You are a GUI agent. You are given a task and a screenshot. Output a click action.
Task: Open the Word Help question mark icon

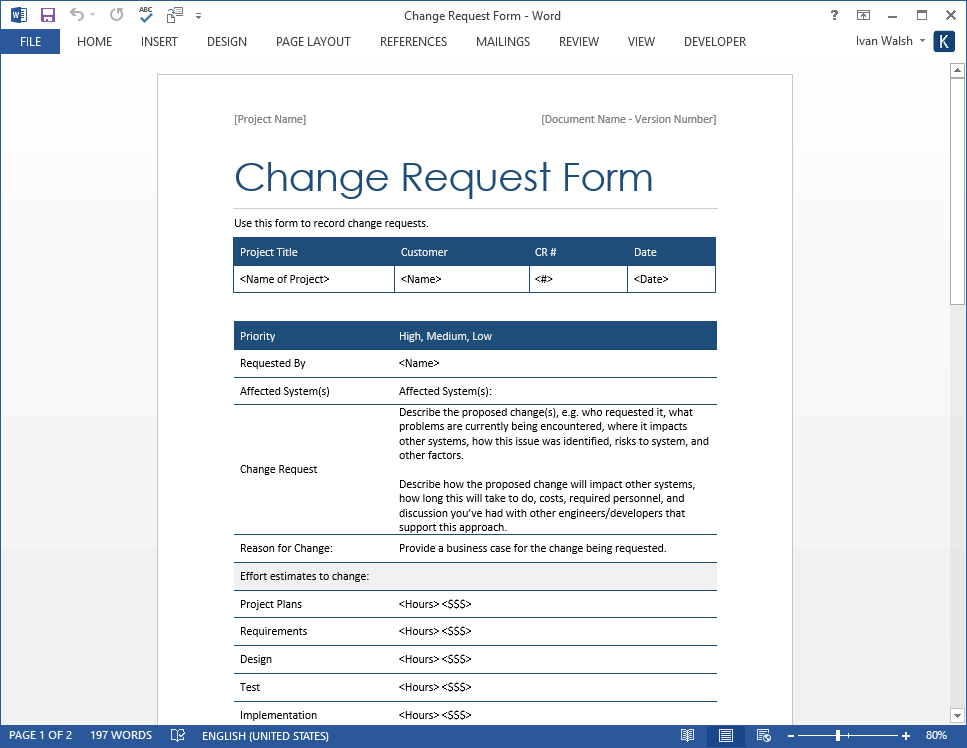click(834, 15)
